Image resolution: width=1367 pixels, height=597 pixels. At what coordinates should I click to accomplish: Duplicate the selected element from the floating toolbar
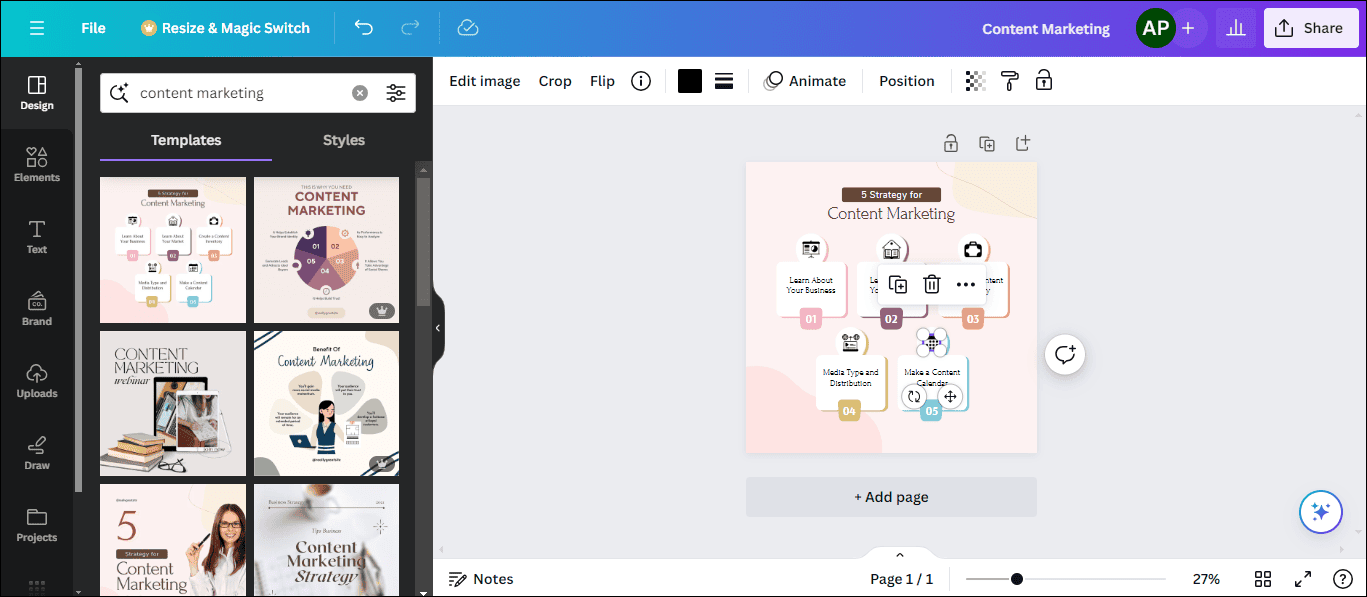898,284
